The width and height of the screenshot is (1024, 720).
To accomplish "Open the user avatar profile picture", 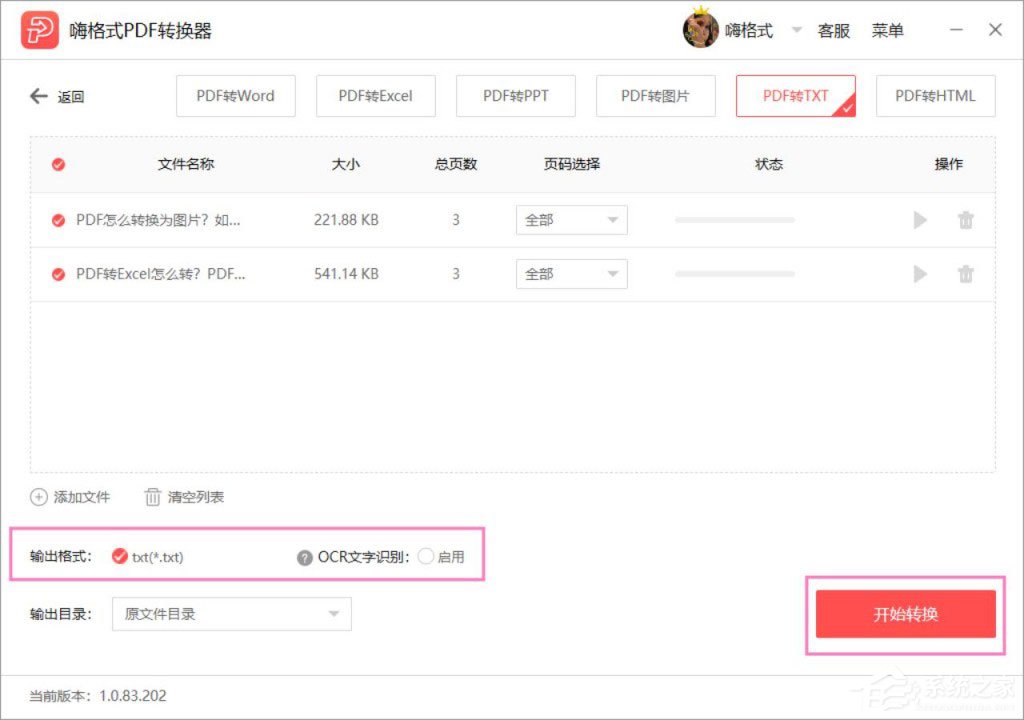I will [699, 29].
